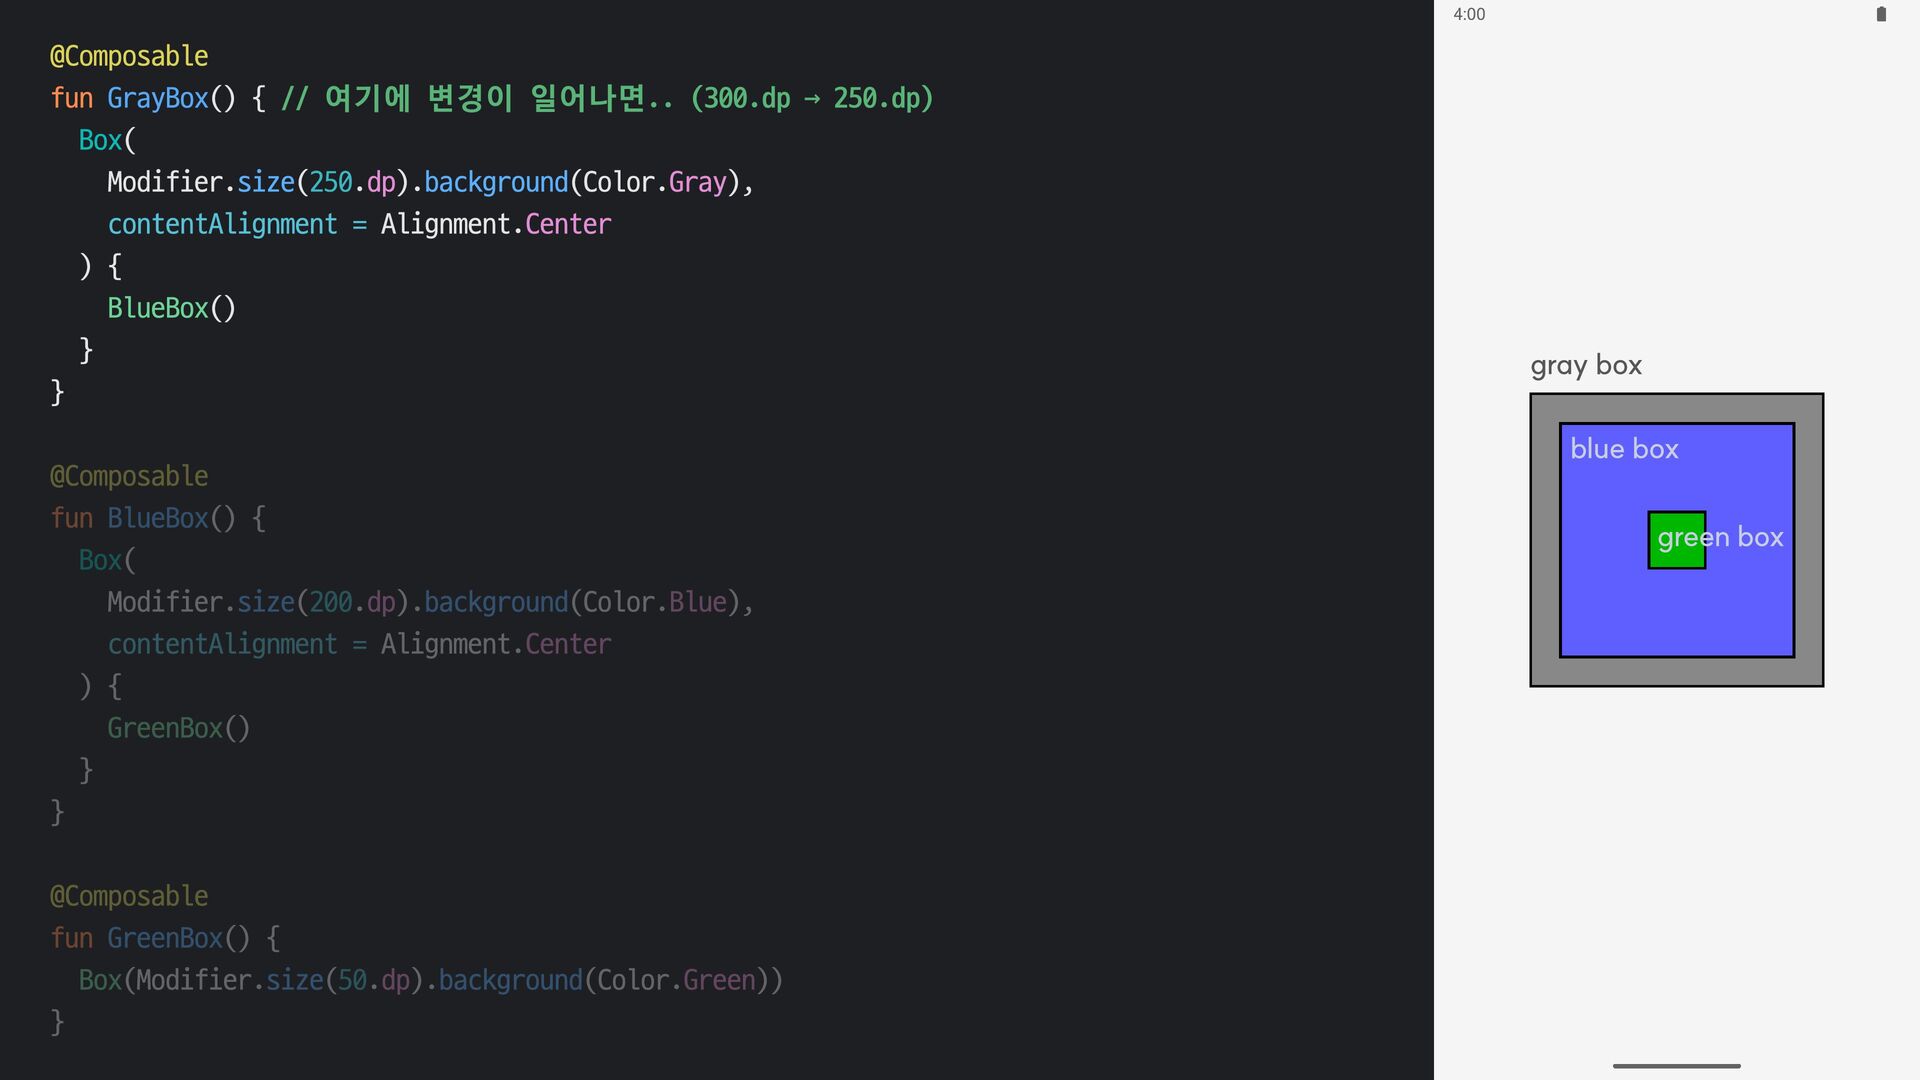Screen dimensions: 1920x1080
Task: Click Alignment.Center in GrayBox's contentAlignment
Action: coord(495,224)
